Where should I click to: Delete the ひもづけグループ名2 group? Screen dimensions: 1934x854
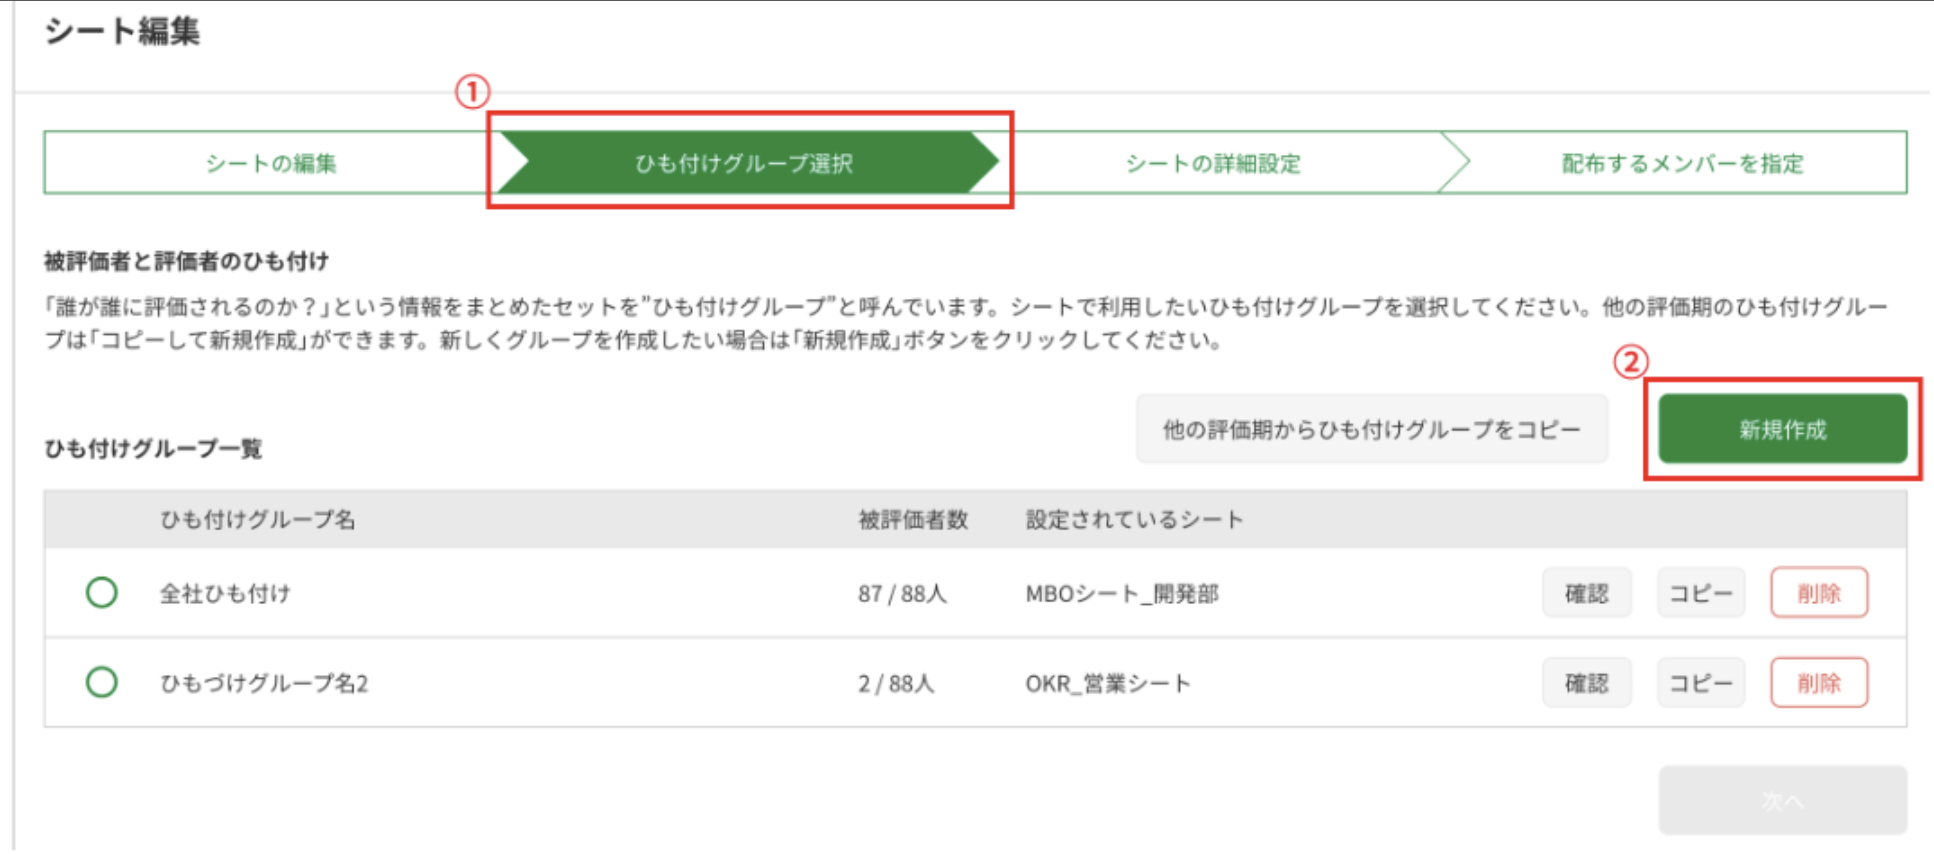(1818, 683)
